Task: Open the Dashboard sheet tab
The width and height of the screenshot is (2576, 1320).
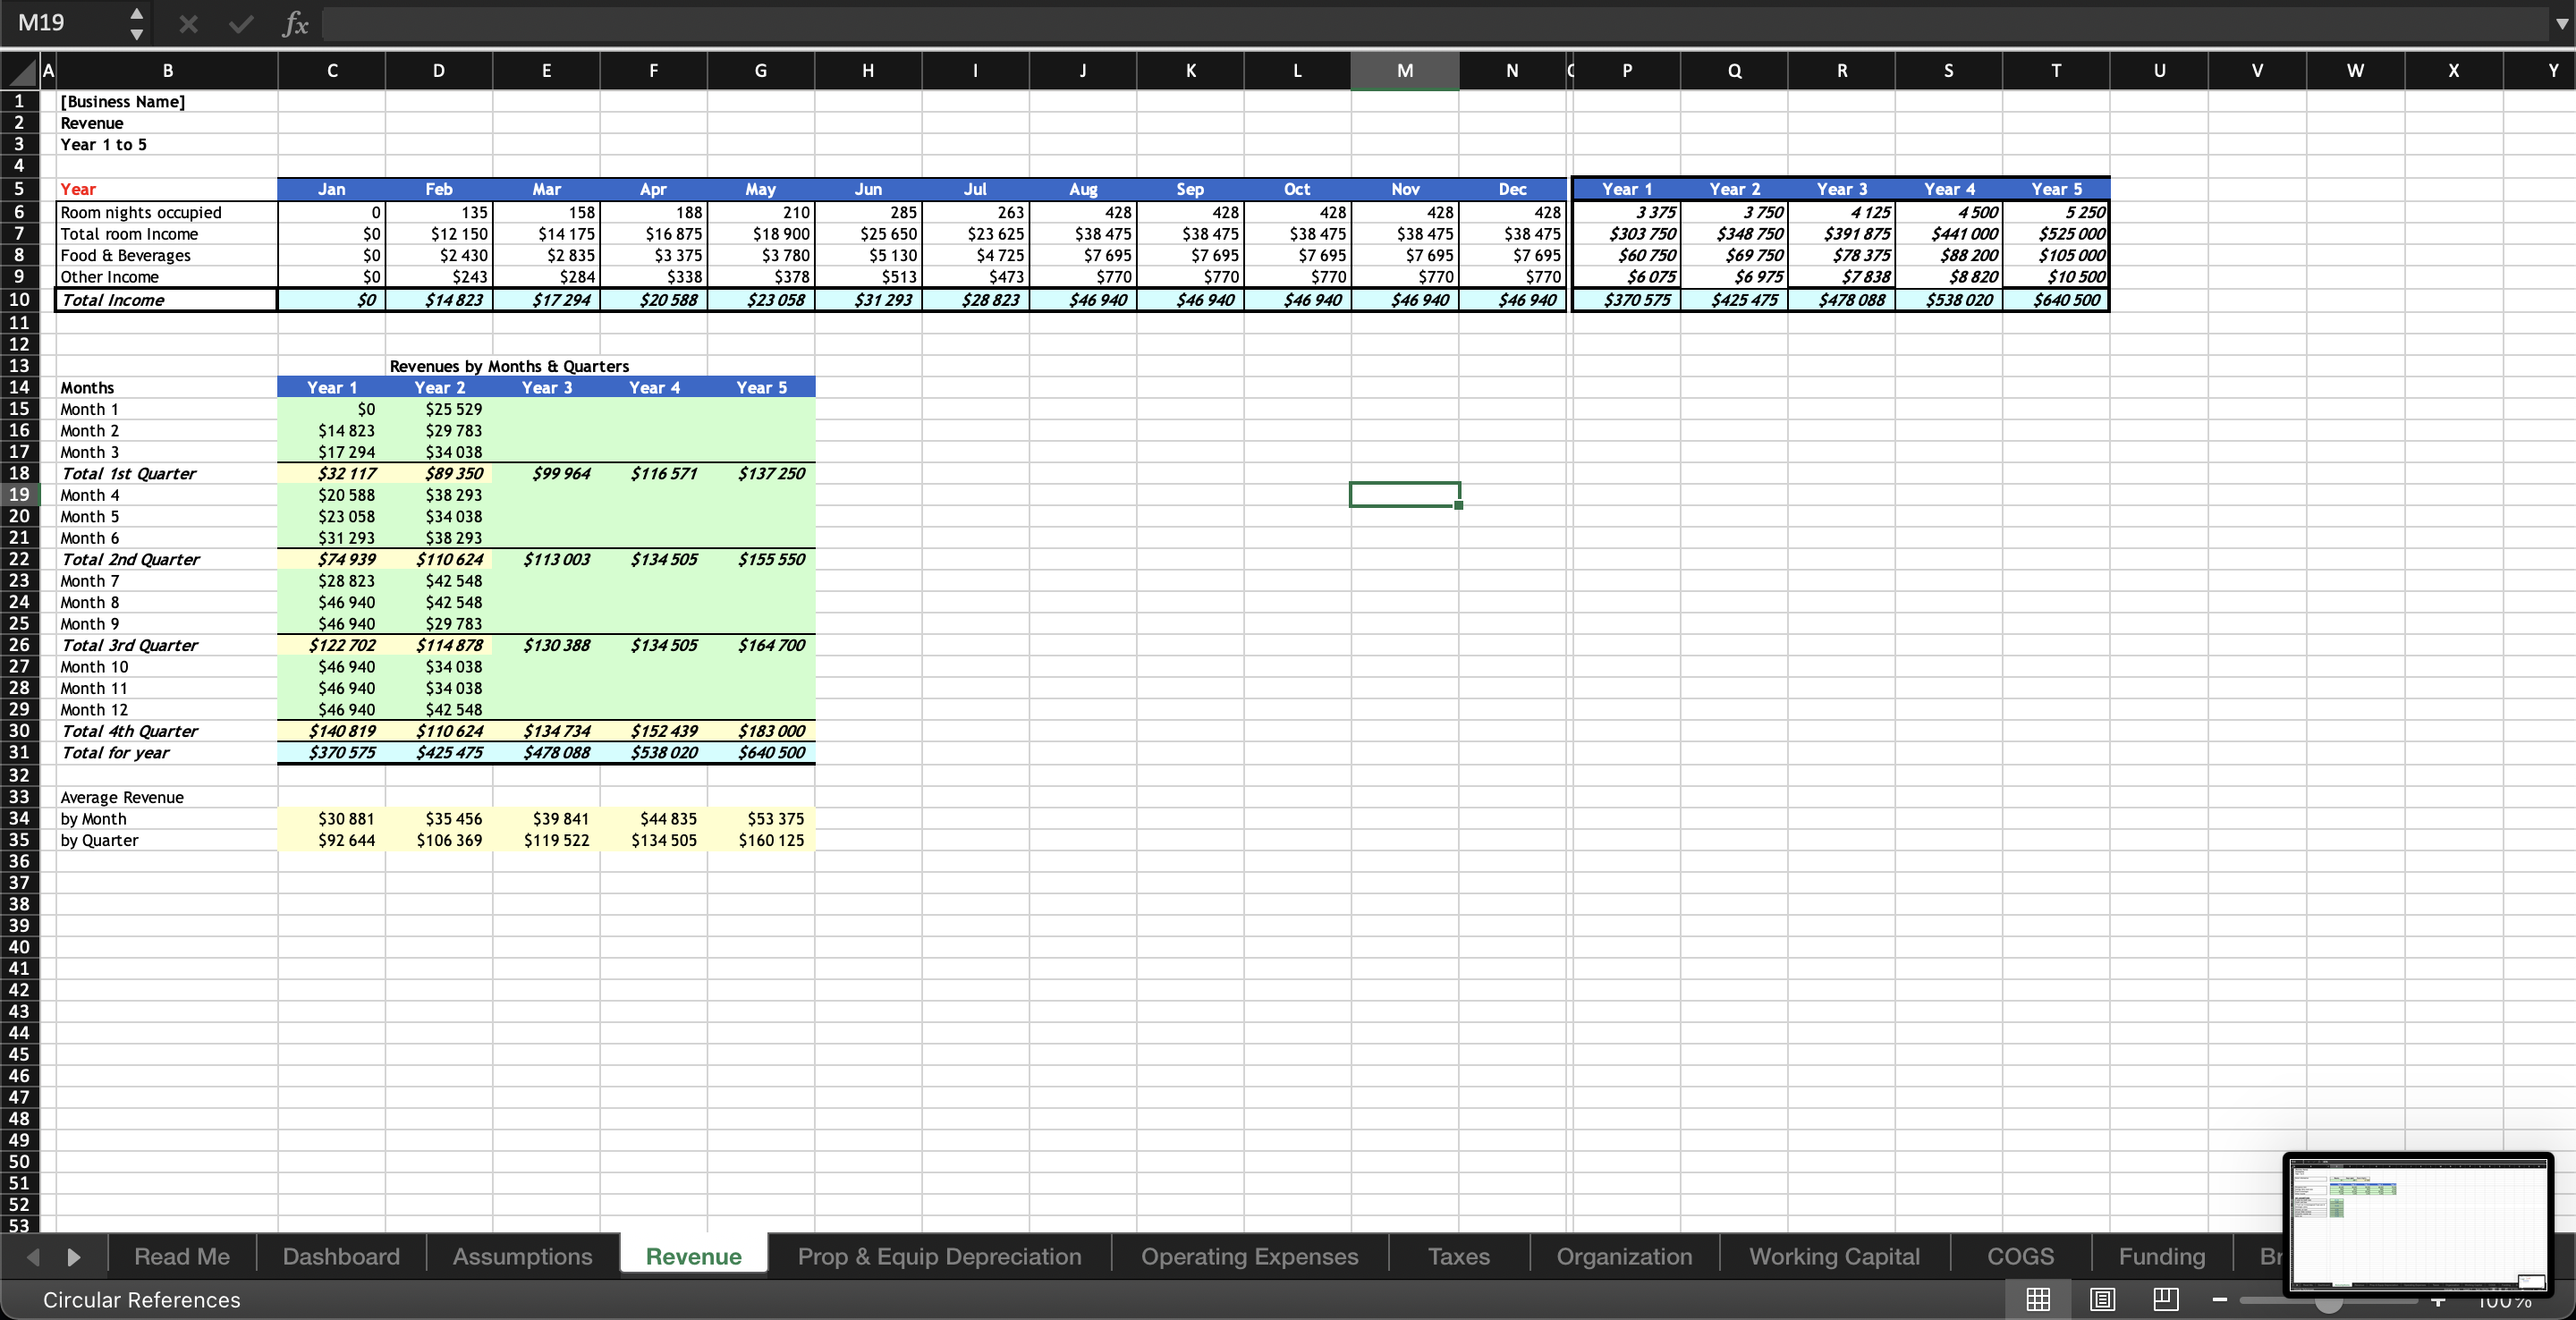Action: [341, 1256]
